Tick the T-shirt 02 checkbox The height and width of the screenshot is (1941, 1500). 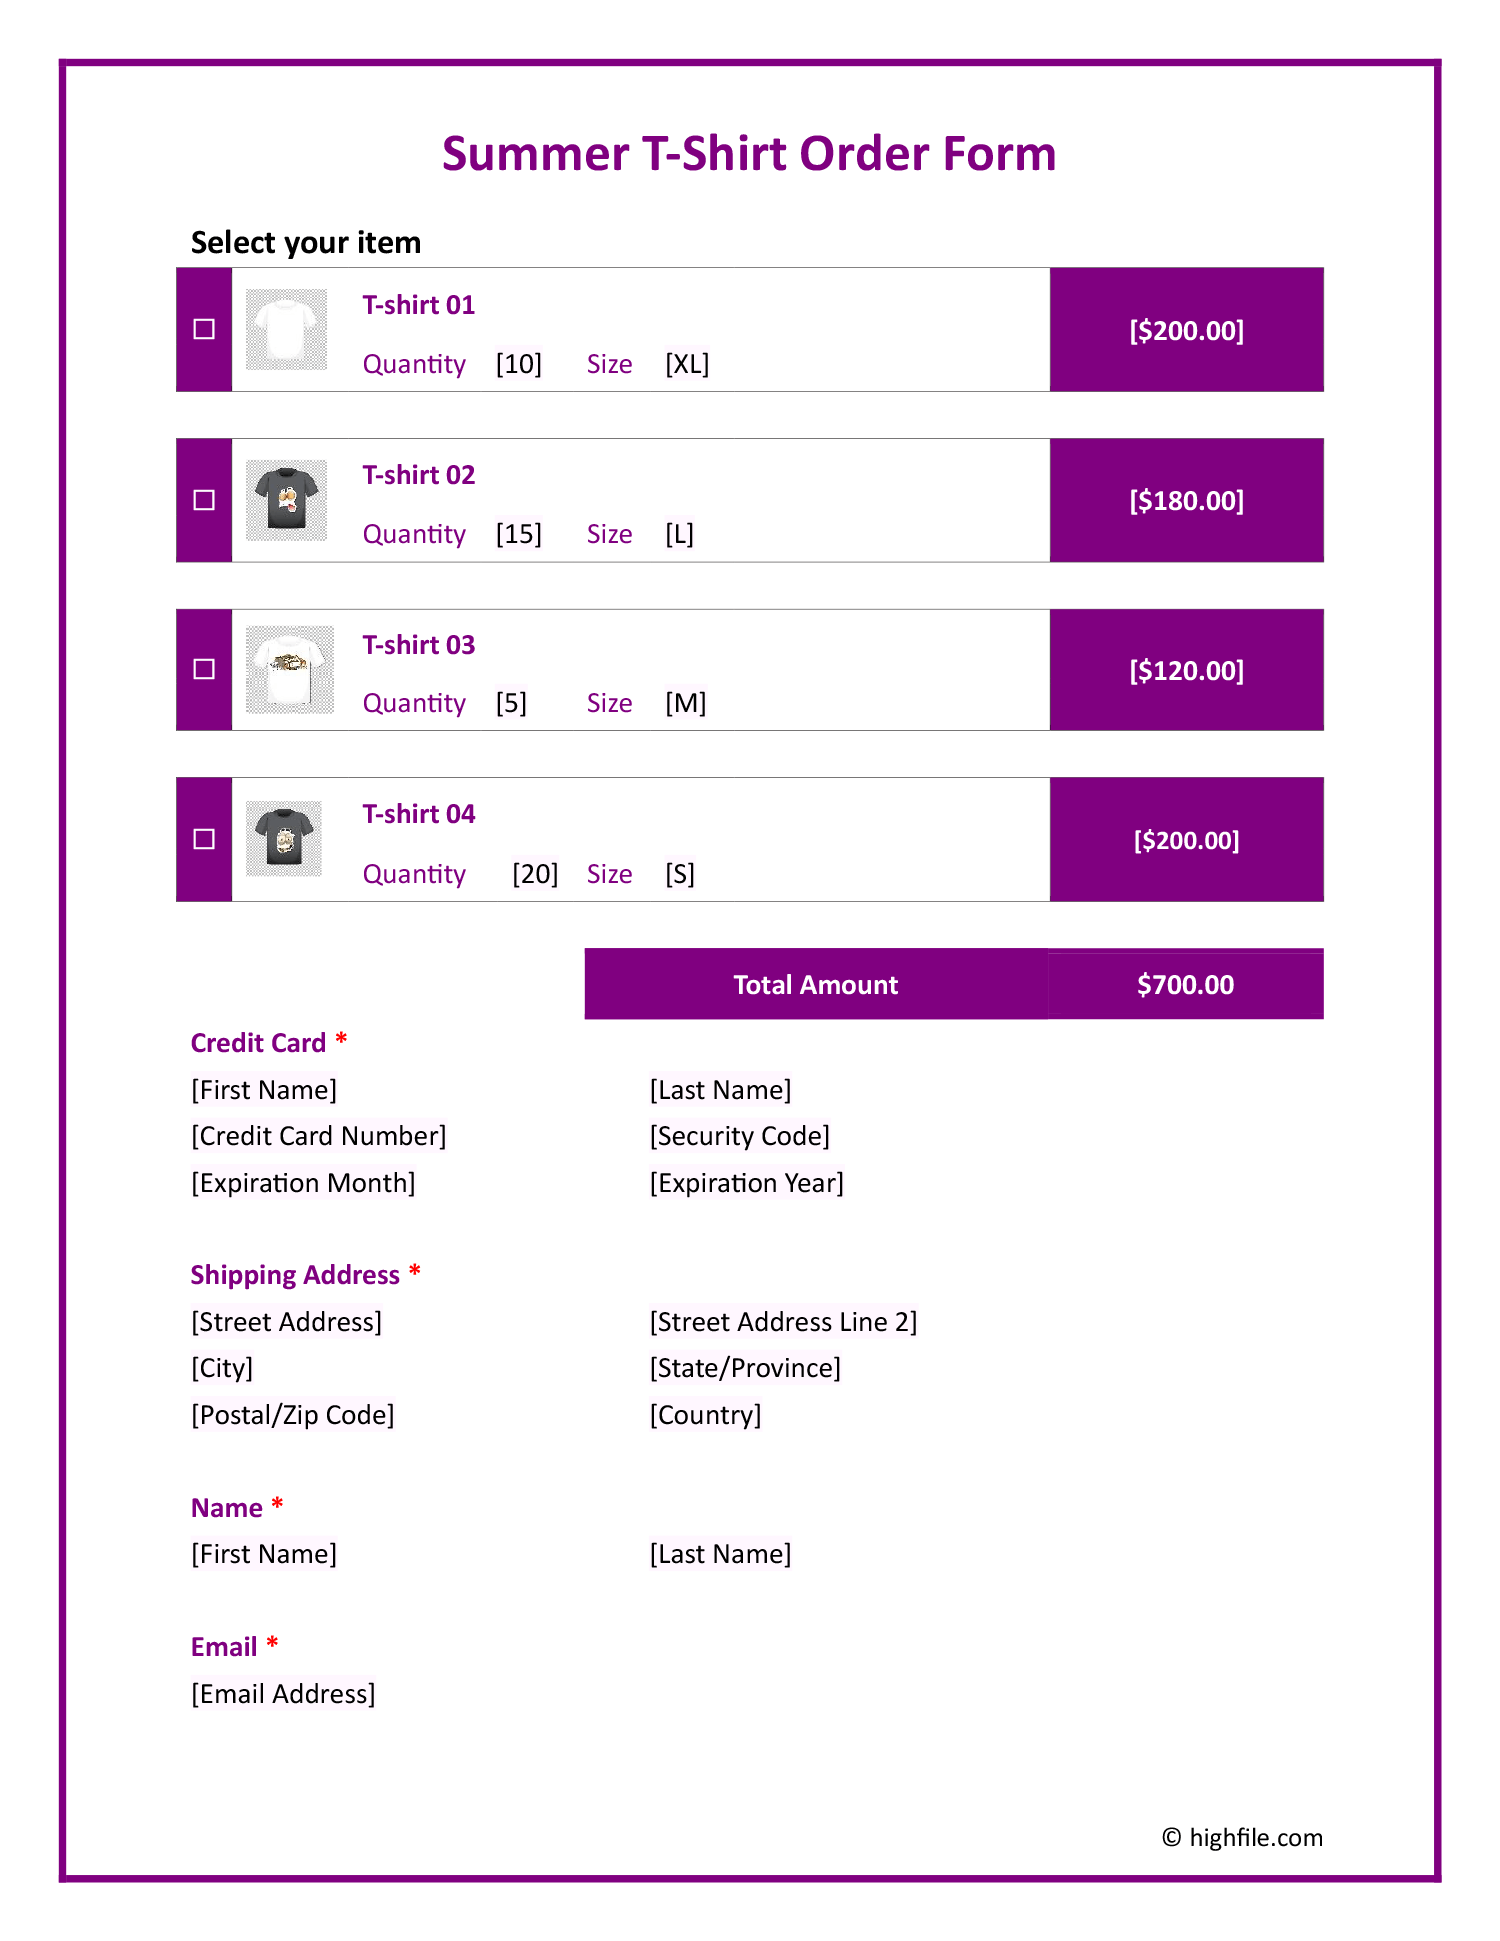coord(204,500)
